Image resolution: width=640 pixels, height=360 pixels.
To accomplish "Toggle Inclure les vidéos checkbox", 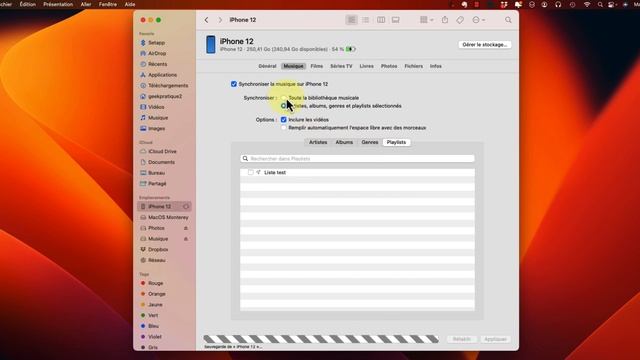I will click(284, 120).
